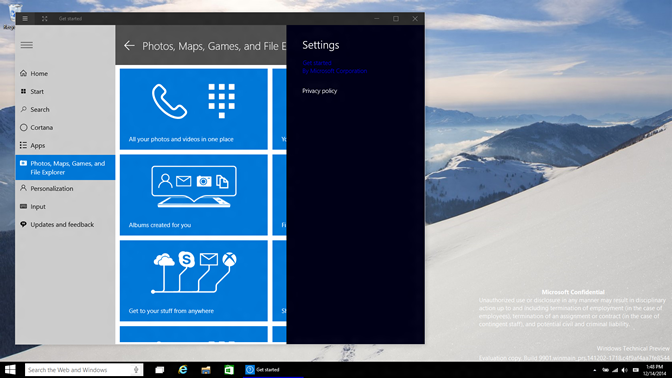672x378 pixels.
Task: Open the Apps section
Action: (x=65, y=145)
